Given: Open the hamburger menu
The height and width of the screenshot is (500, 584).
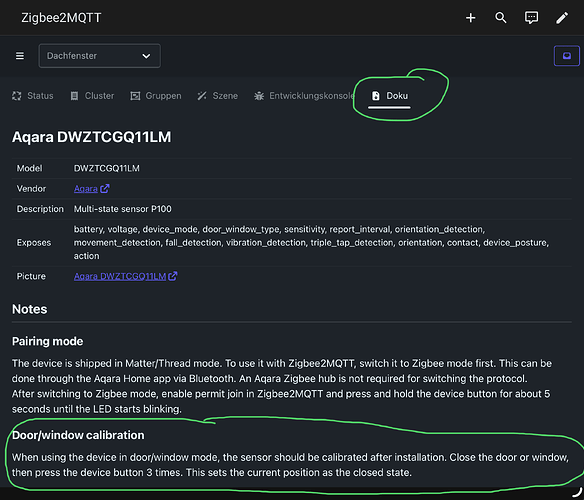Looking at the screenshot, I should [20, 56].
